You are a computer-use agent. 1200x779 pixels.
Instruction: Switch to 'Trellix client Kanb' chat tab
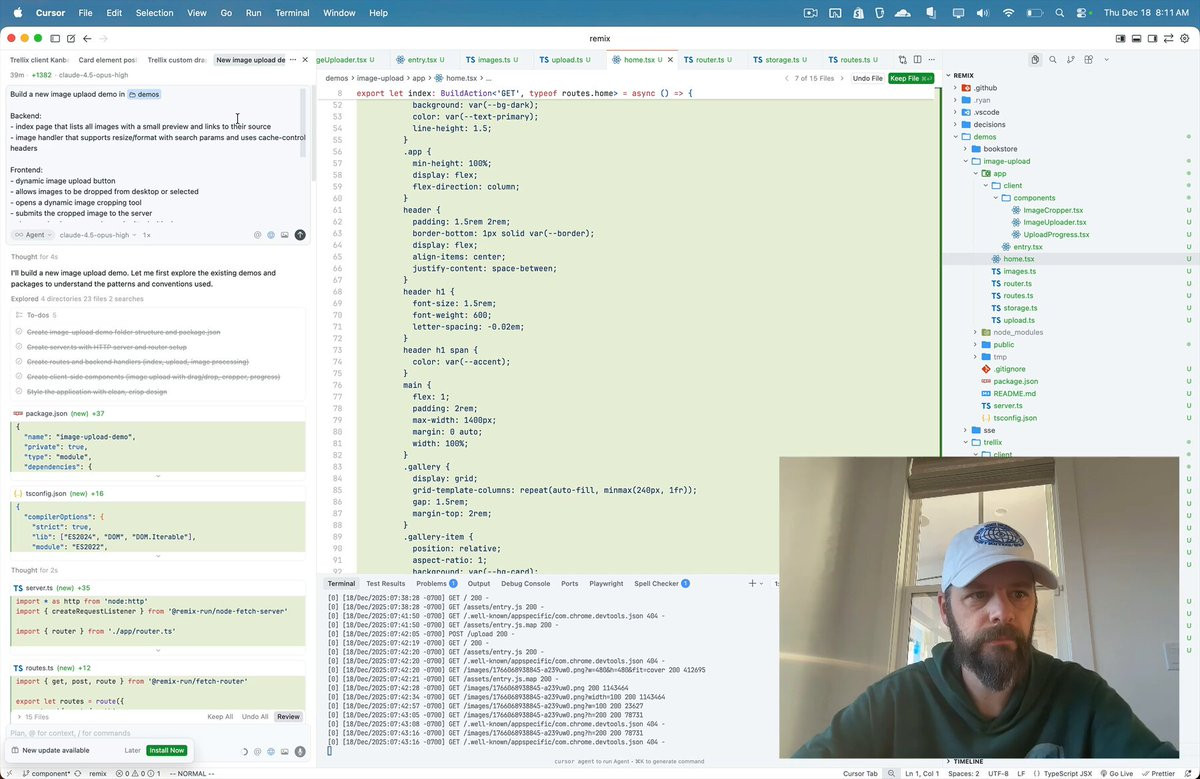click(38, 60)
